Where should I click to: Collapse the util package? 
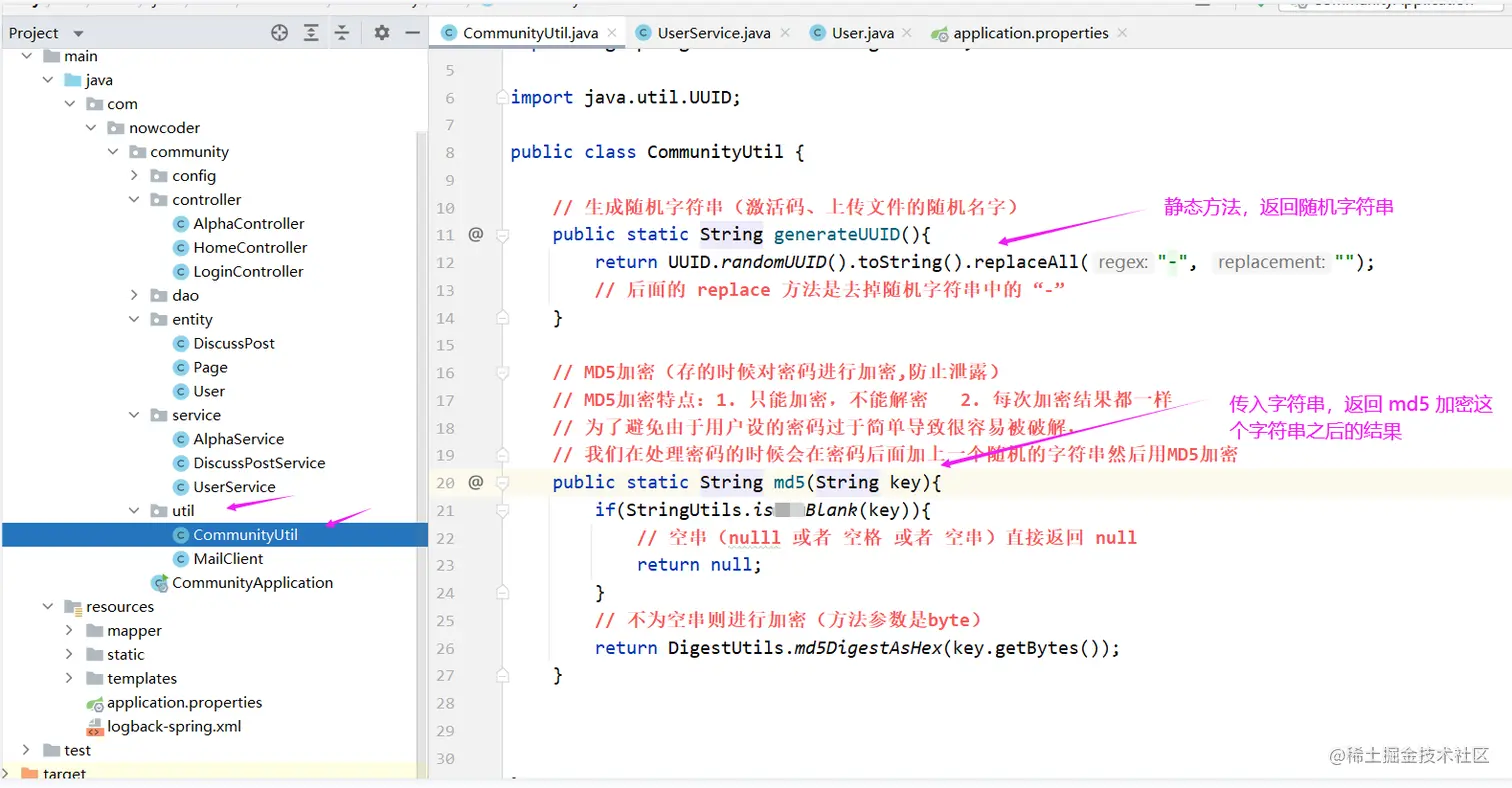pyautogui.click(x=134, y=511)
